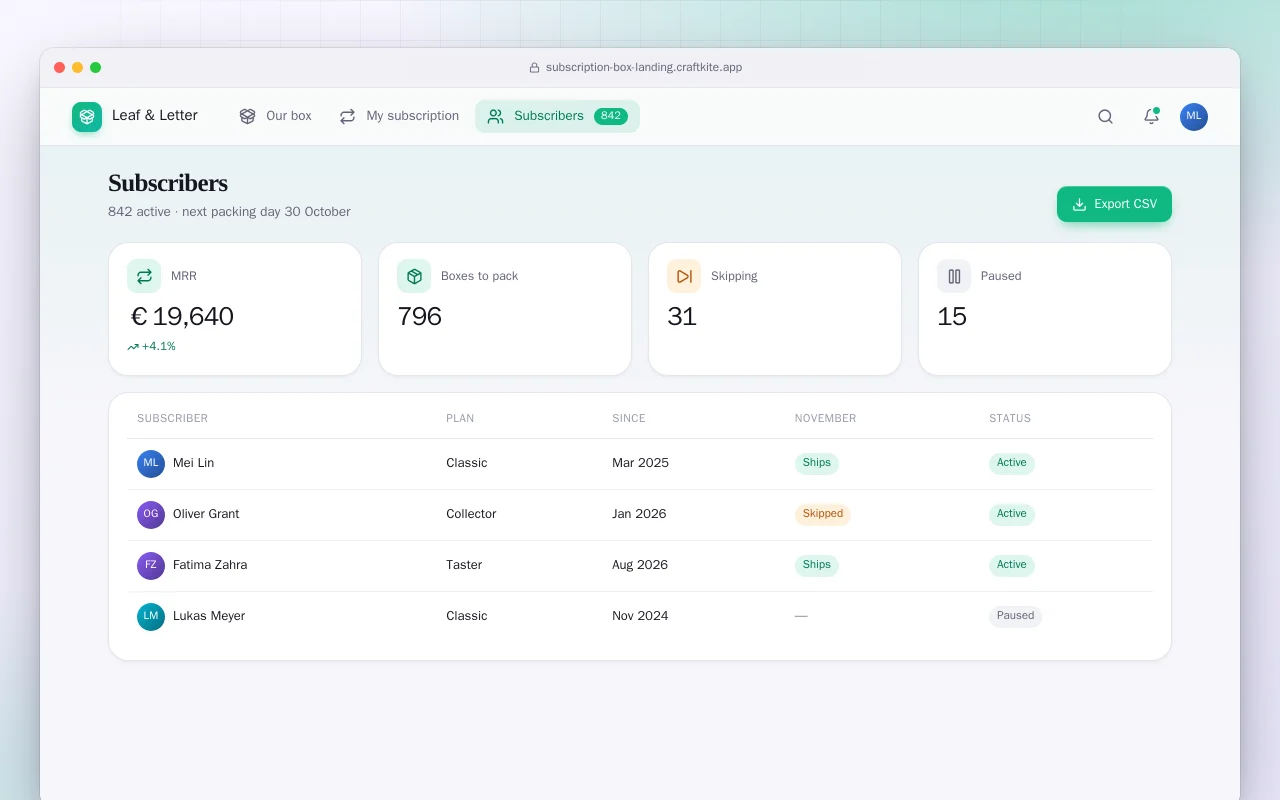This screenshot has width=1280, height=800.
Task: Click the Leaf & Letter logo icon
Action: click(x=87, y=117)
